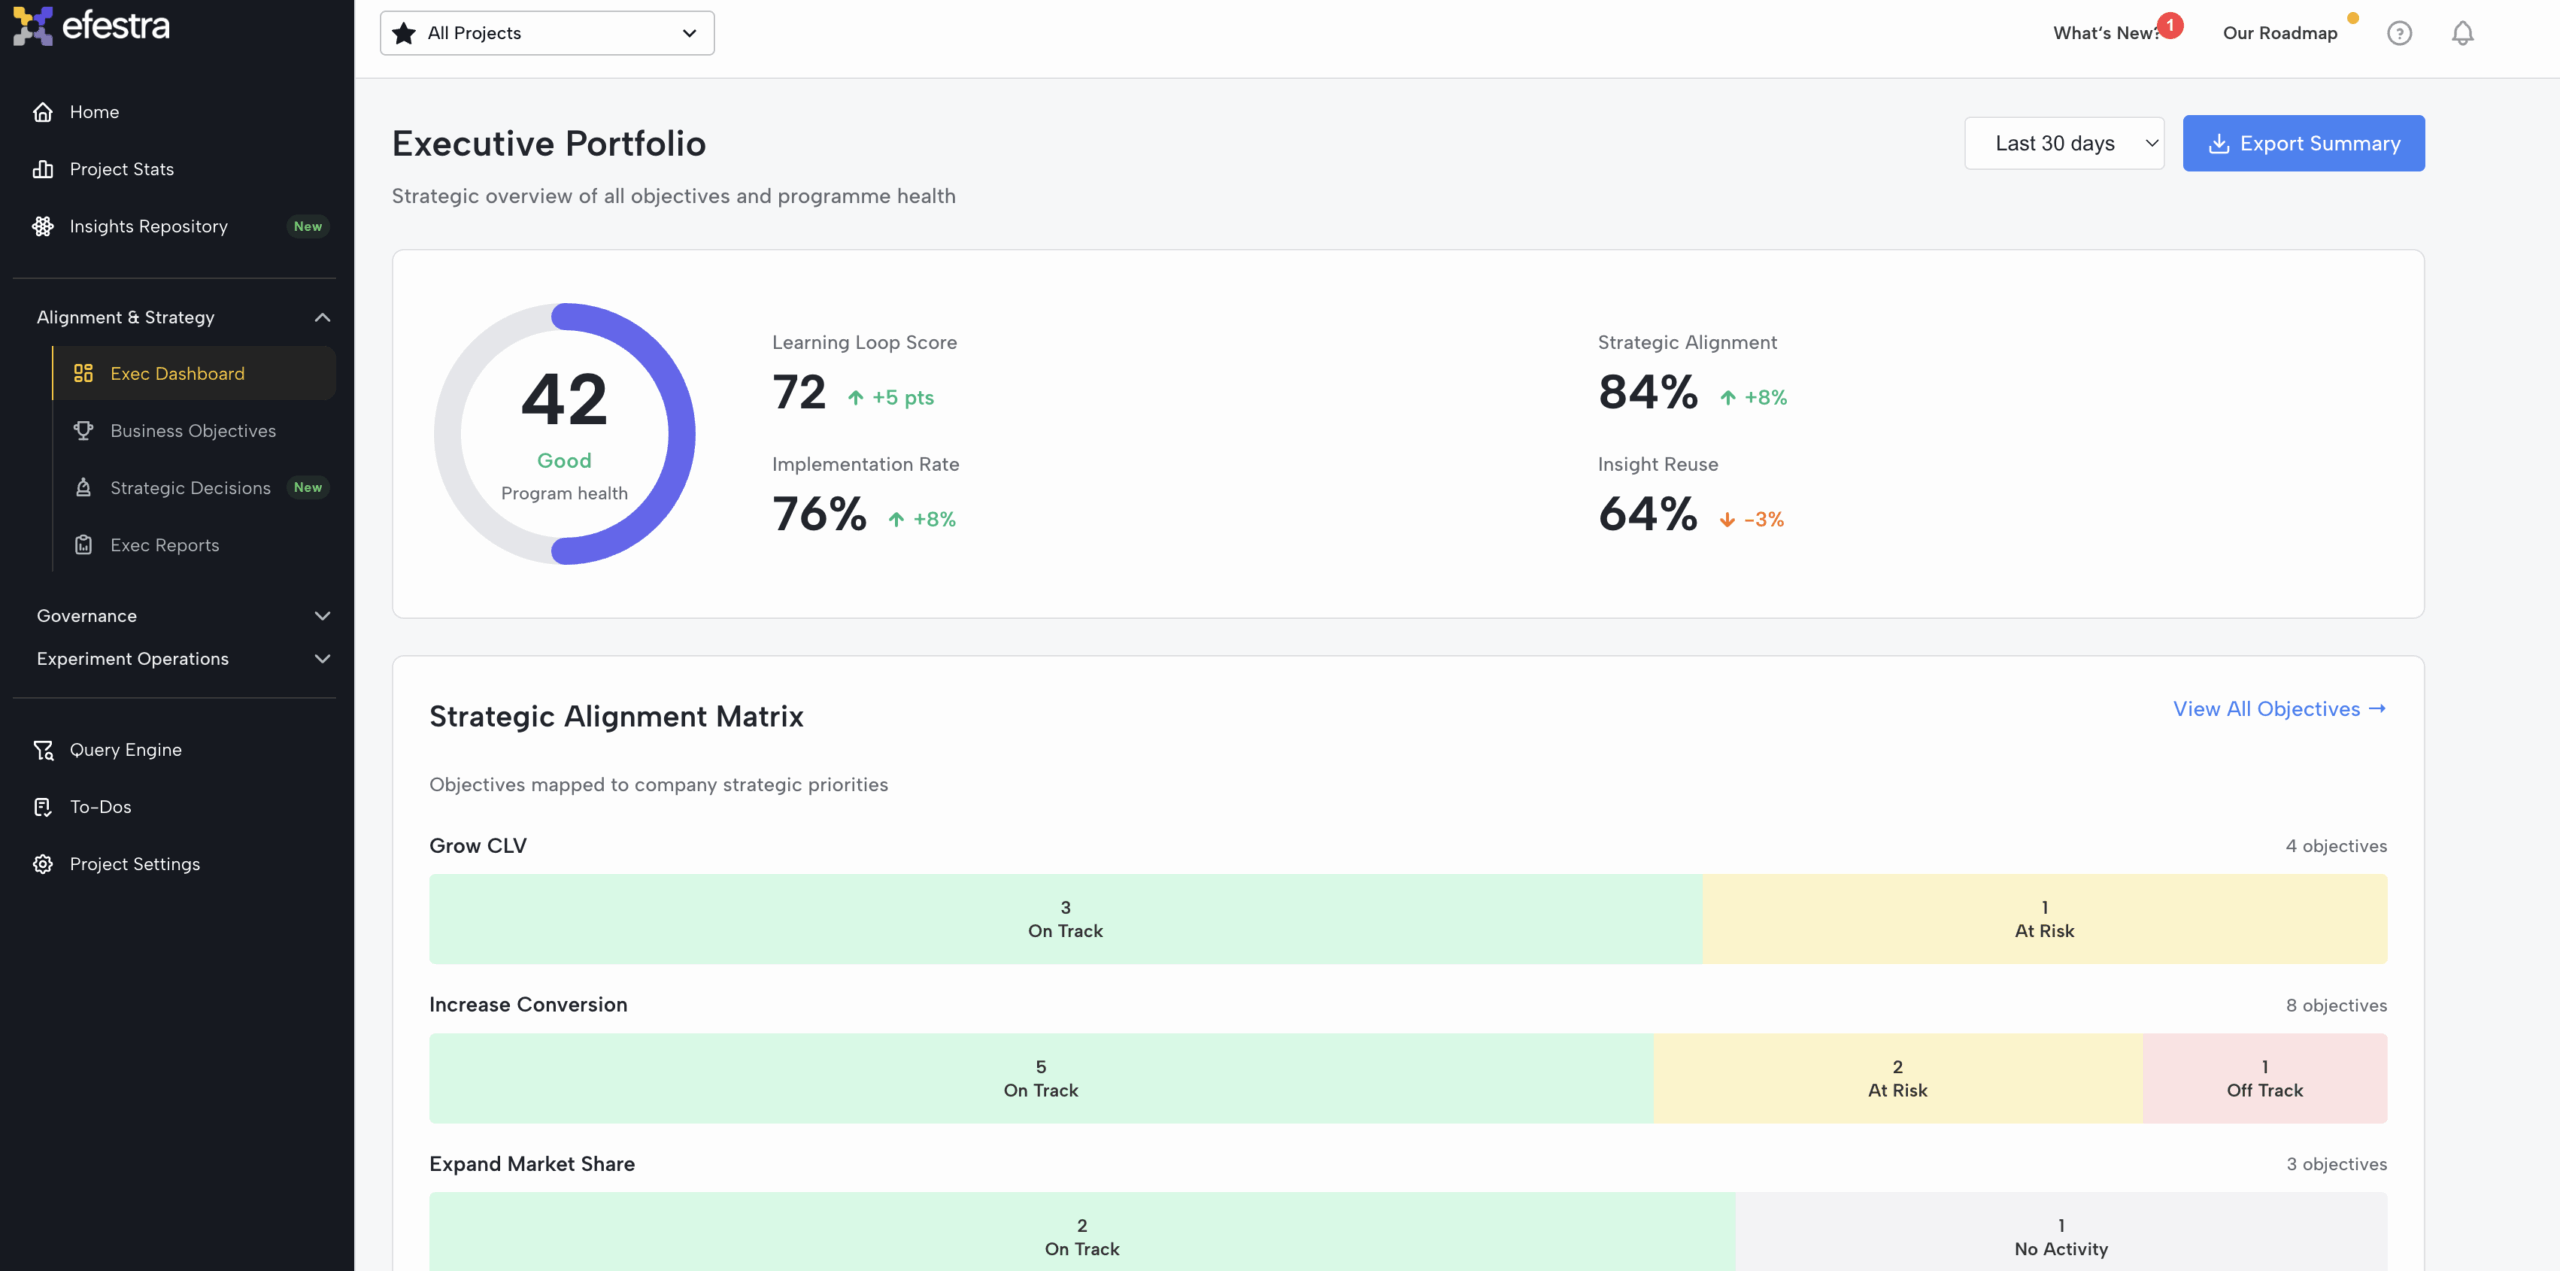Open the notifications bell icon
The height and width of the screenshot is (1271, 2560).
[2462, 33]
